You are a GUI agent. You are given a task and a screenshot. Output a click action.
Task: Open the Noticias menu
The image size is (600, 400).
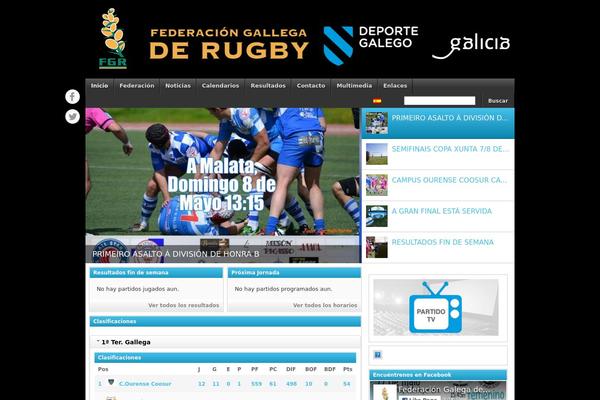[x=178, y=86]
